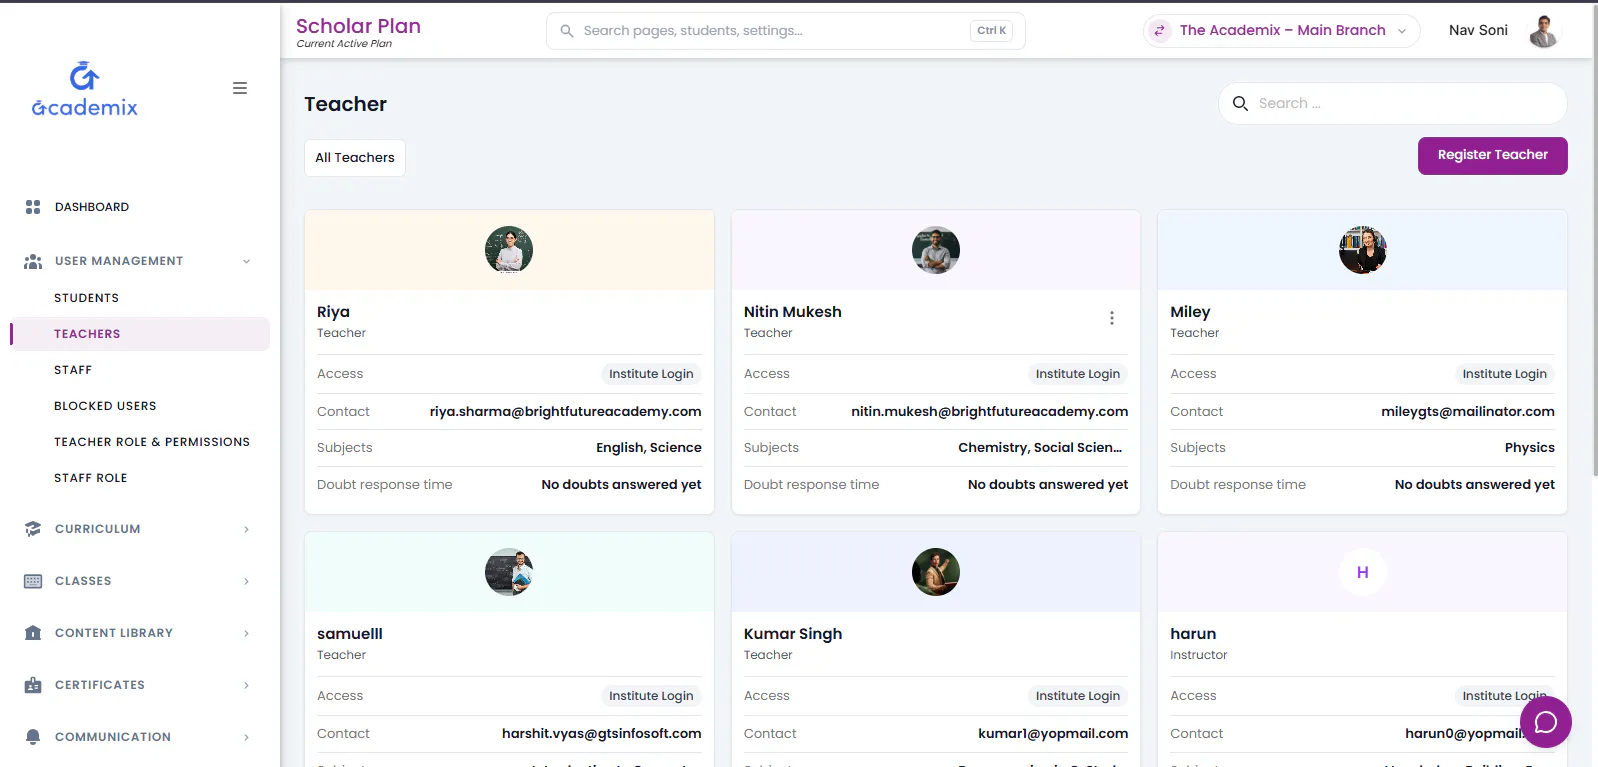Screen dimensions: 1598x767
Task: Open the Staff menu item
Action: (73, 370)
